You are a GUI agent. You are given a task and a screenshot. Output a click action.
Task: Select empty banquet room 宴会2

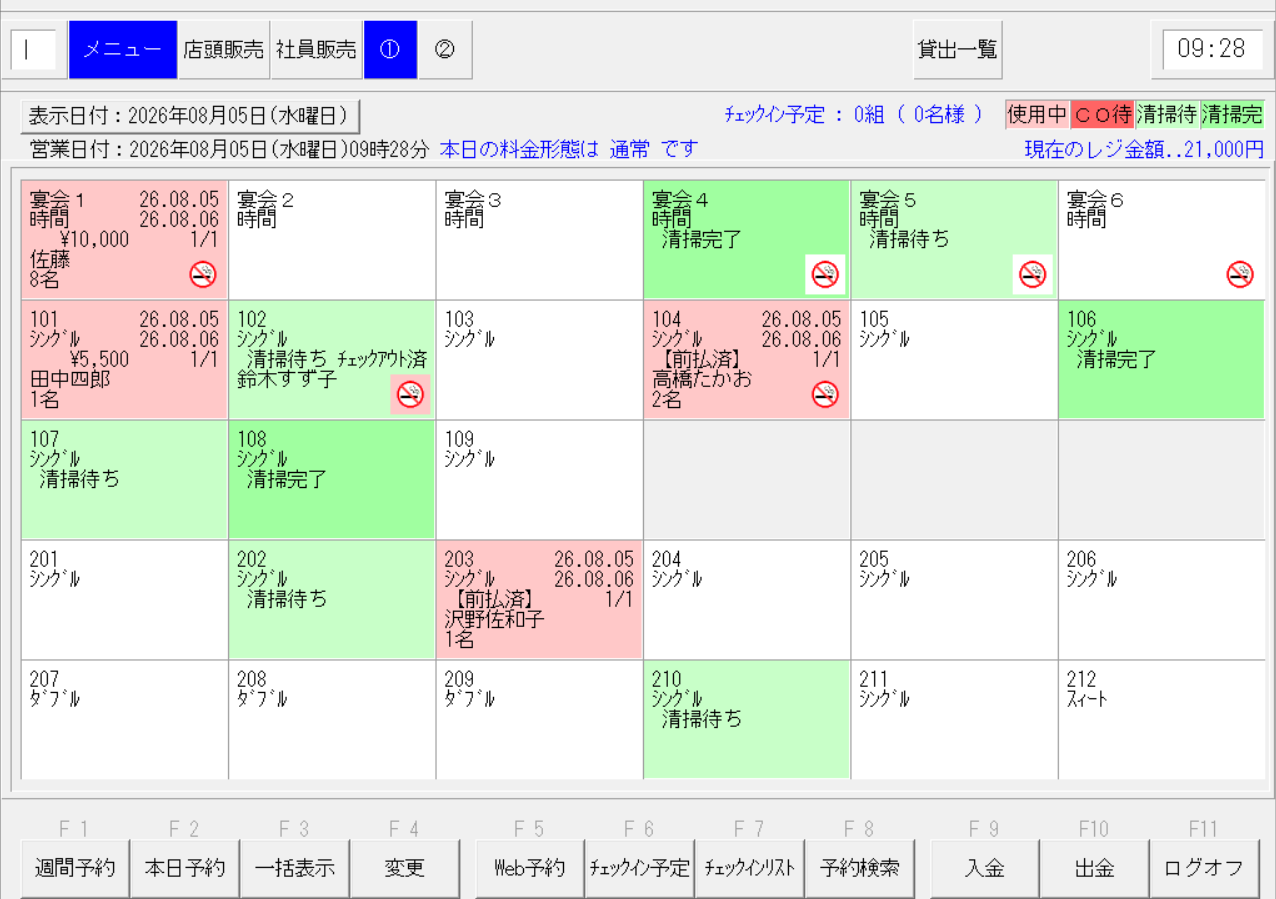(x=332, y=240)
